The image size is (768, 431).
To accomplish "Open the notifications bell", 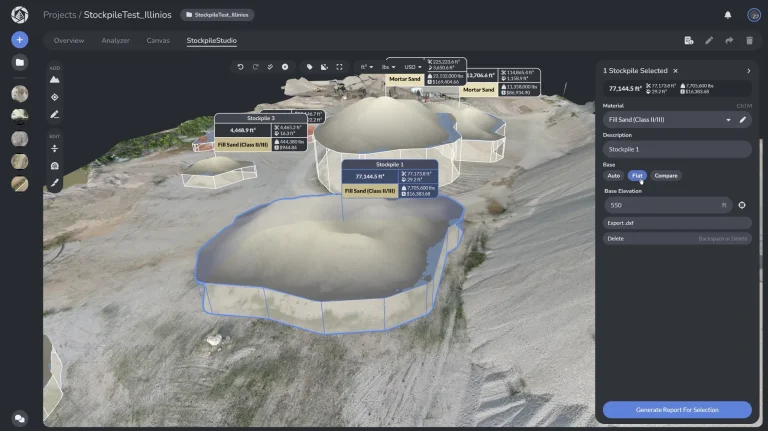I will (x=728, y=15).
